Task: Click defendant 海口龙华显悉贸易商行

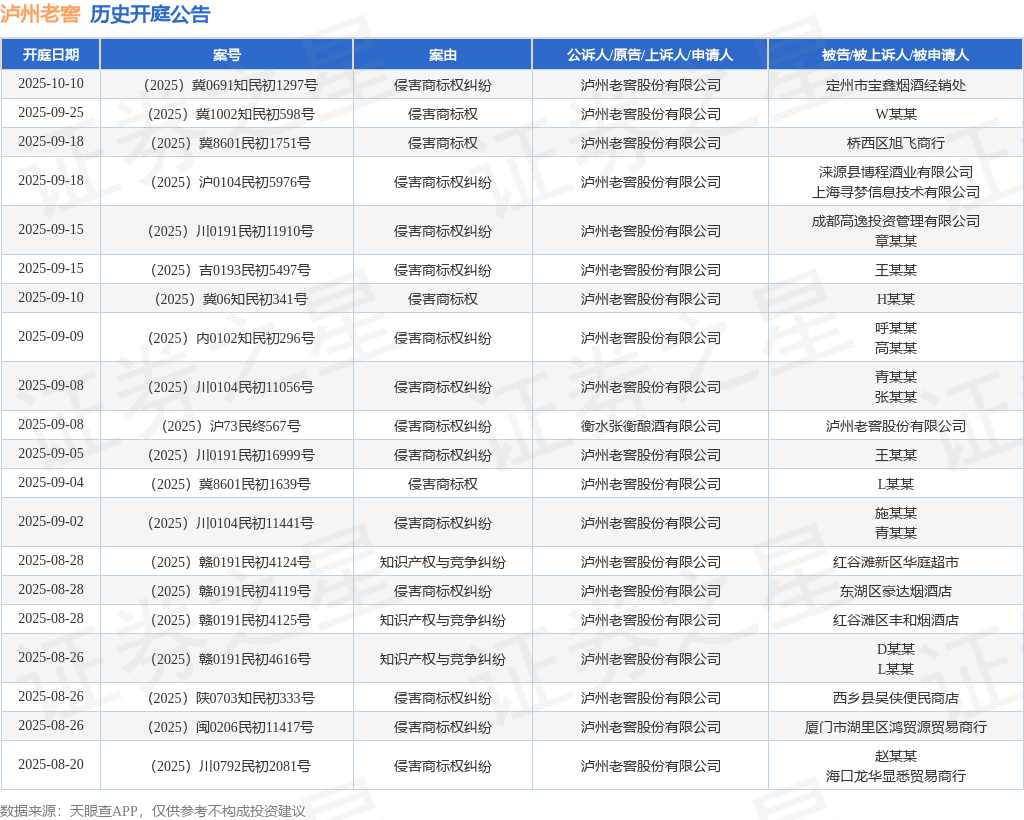Action: [895, 776]
